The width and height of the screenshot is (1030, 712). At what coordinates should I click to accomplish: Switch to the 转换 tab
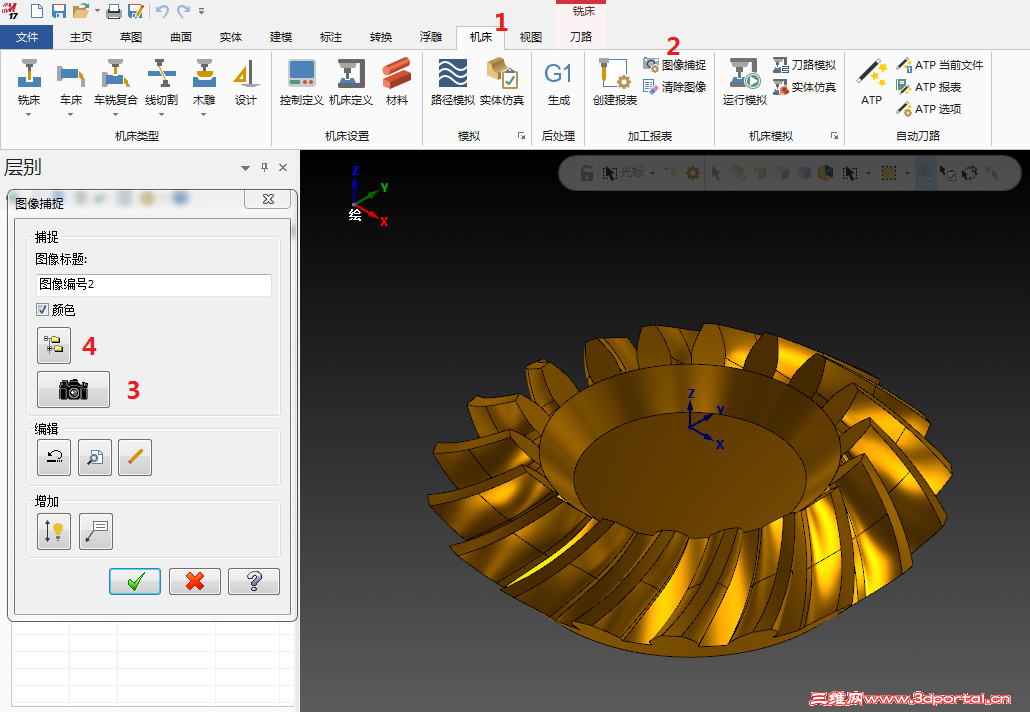pos(381,37)
